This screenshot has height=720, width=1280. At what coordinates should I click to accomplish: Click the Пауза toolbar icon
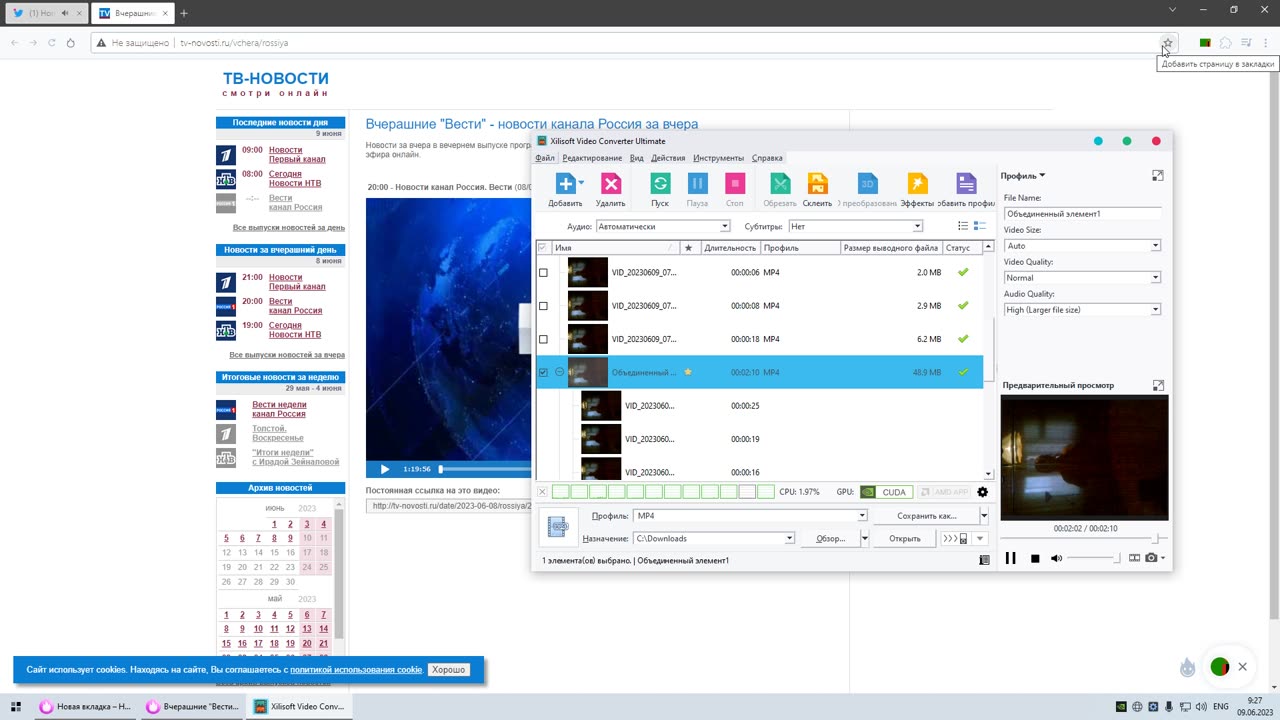(x=697, y=184)
